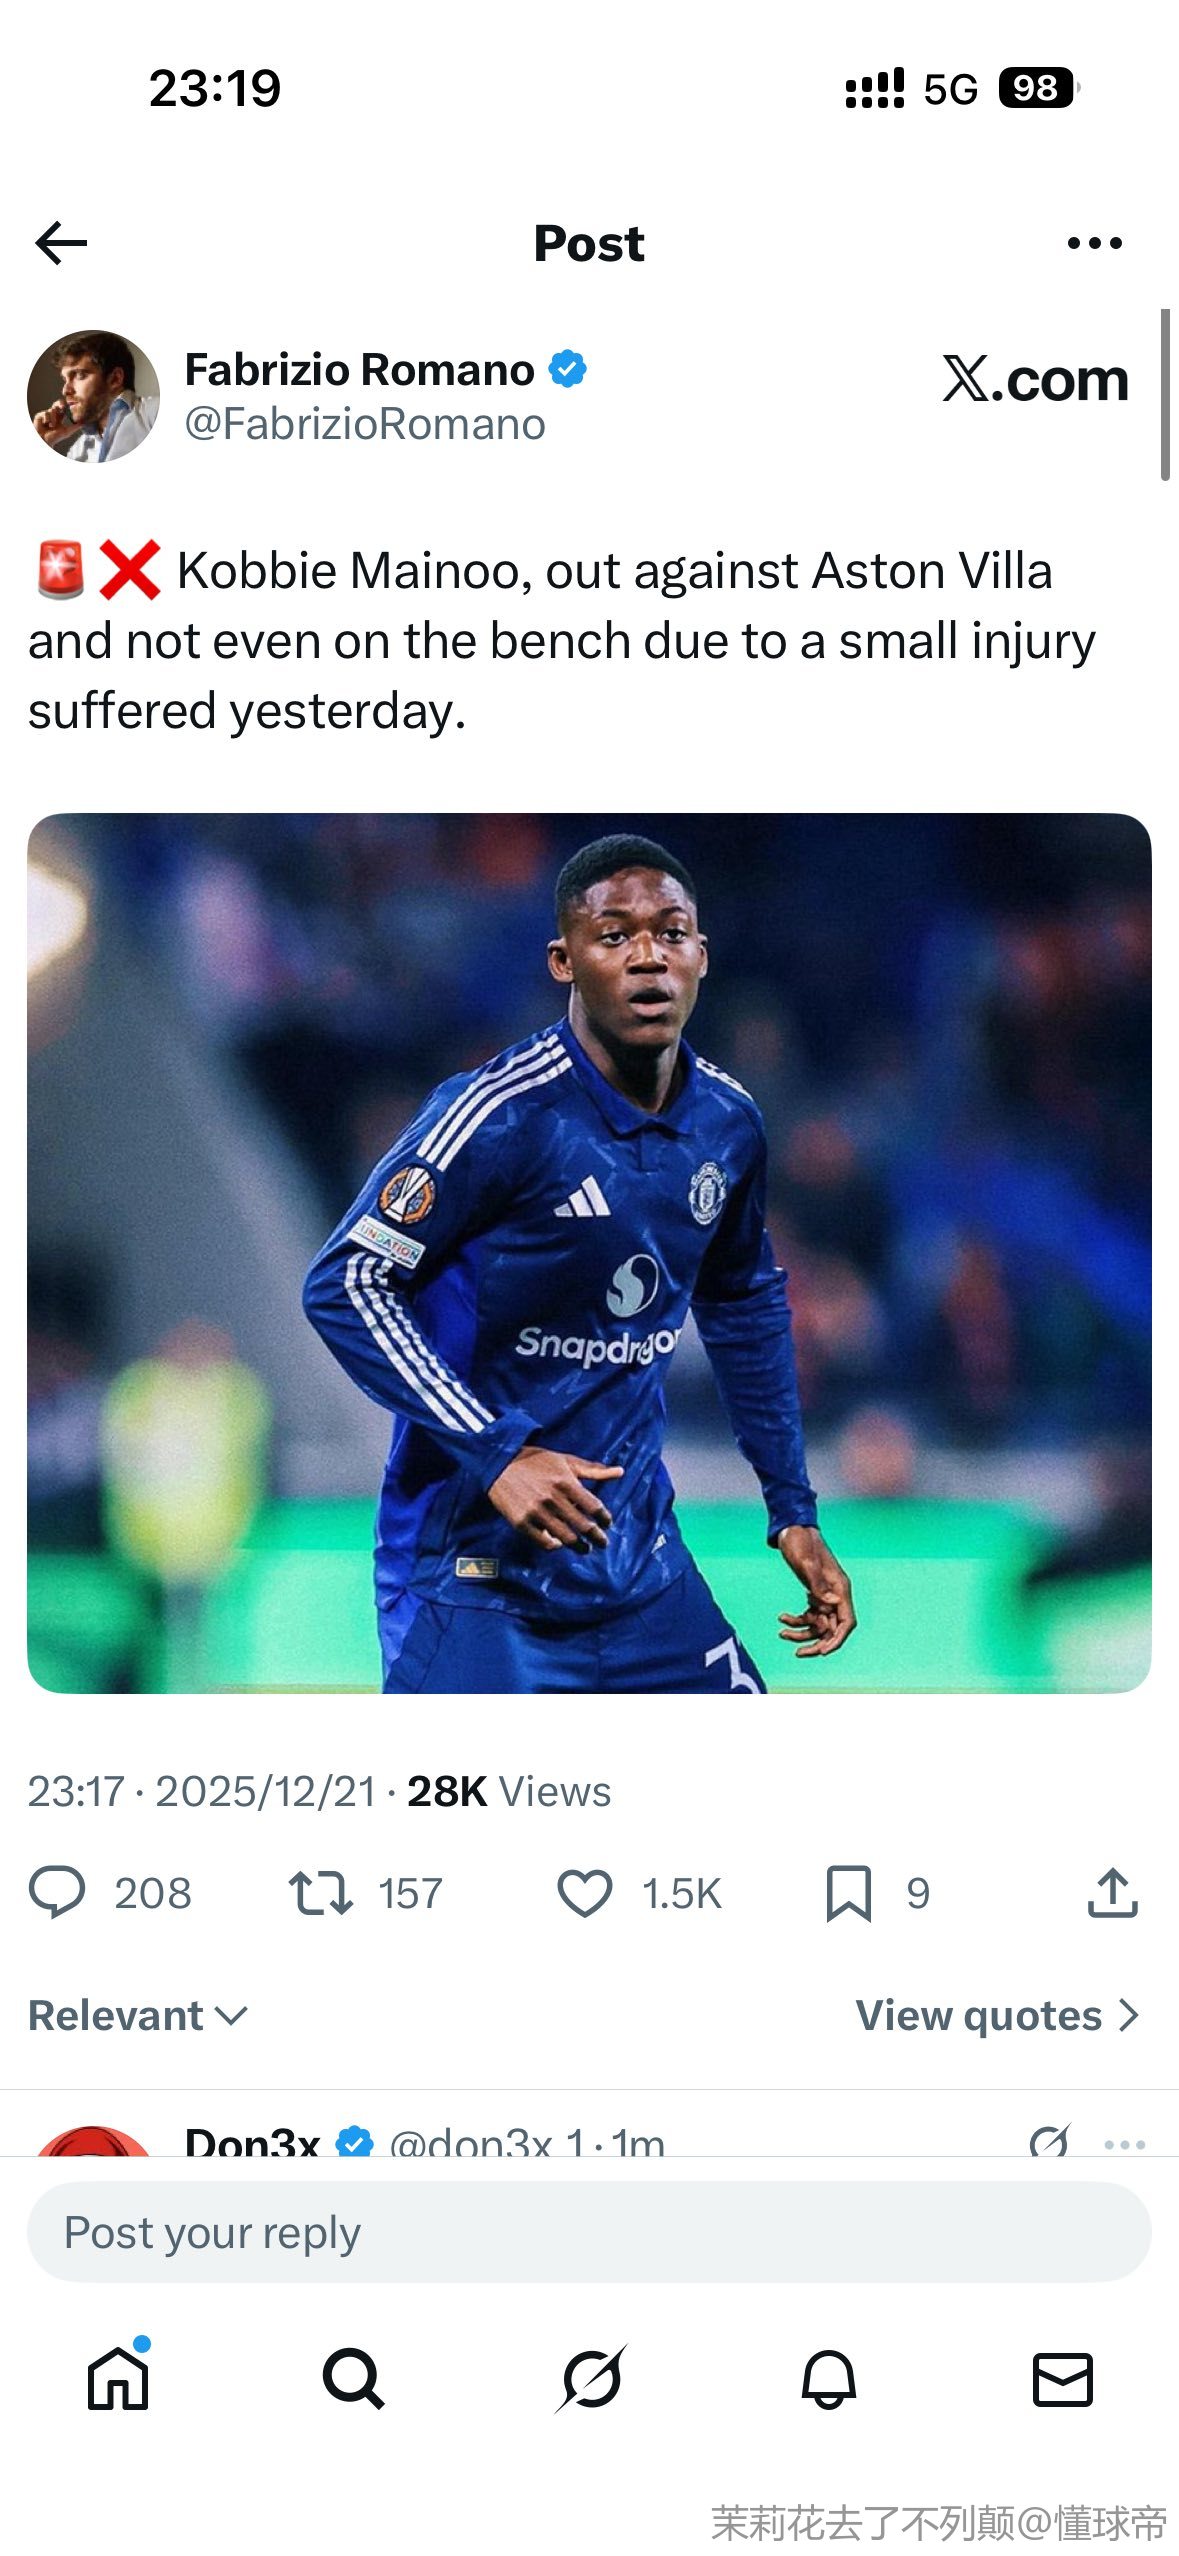This screenshot has height=2556, width=1179.
Task: Bookmark the post about Kobbie Mainoo
Action: pyautogui.click(x=848, y=1893)
